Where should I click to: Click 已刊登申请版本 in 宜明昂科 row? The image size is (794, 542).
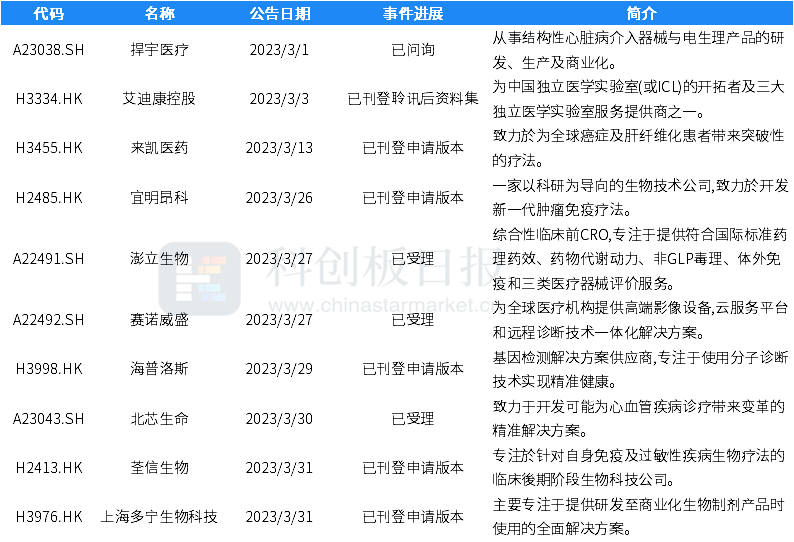click(413, 198)
